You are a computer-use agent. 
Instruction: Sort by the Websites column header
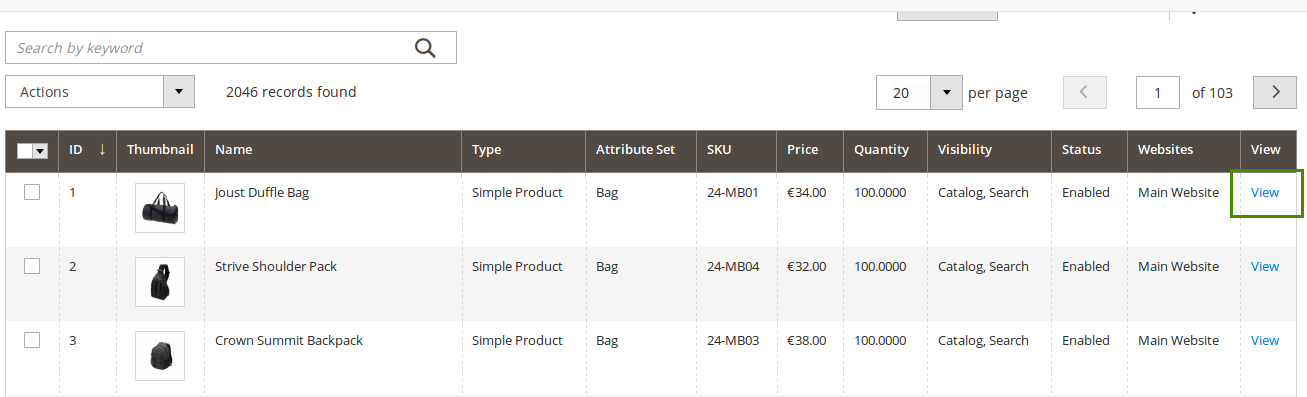click(x=1184, y=150)
